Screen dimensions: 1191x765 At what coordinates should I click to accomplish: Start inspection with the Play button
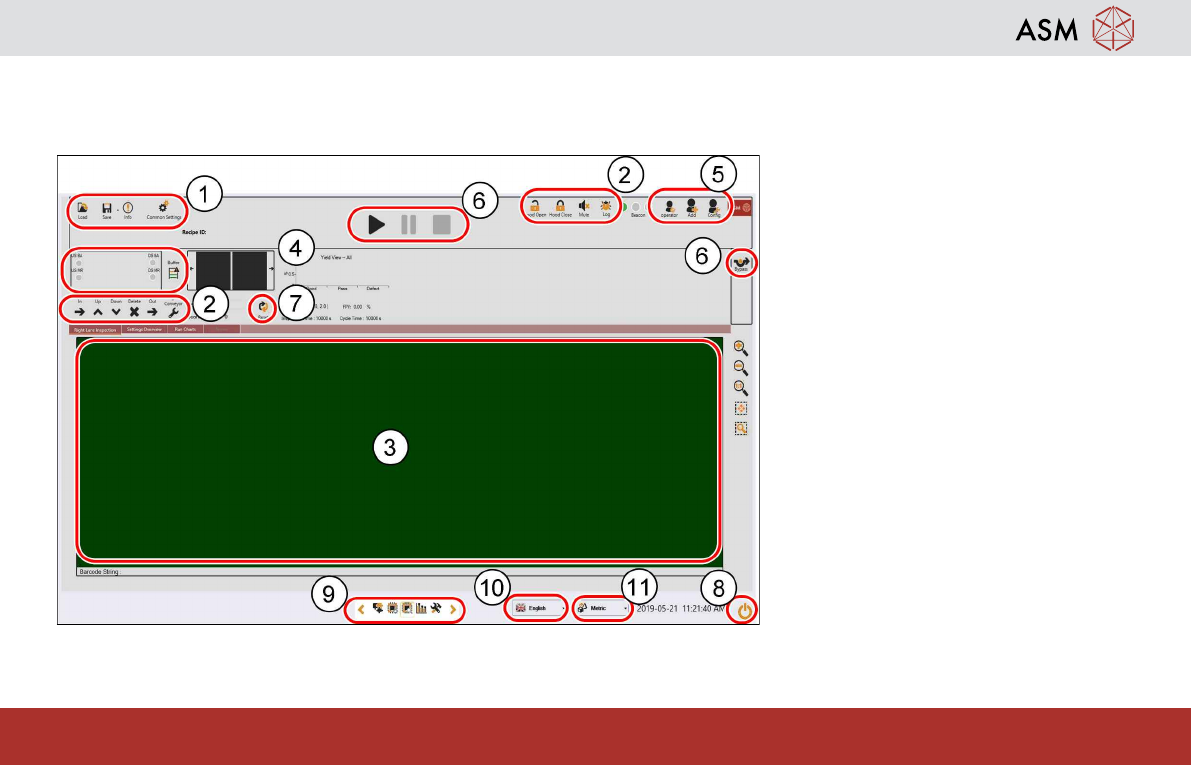pos(376,225)
